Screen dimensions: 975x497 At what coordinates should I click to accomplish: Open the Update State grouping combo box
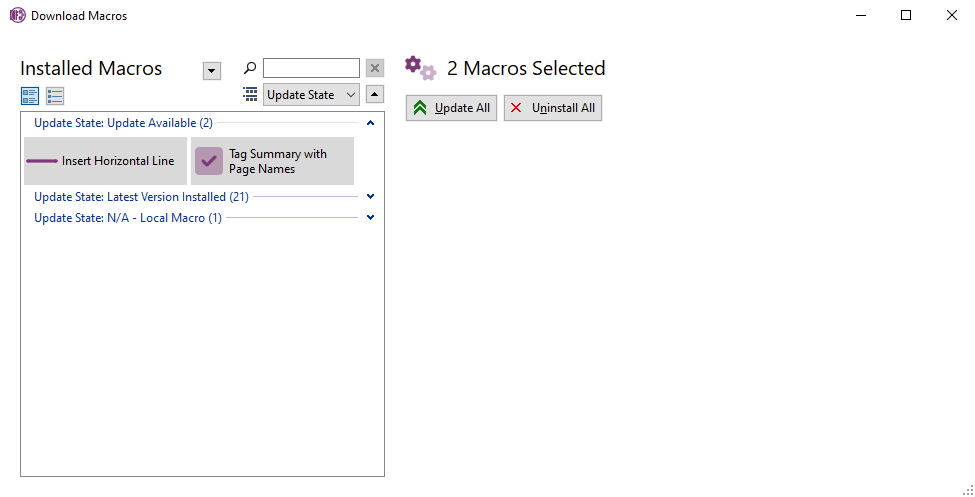pos(311,95)
